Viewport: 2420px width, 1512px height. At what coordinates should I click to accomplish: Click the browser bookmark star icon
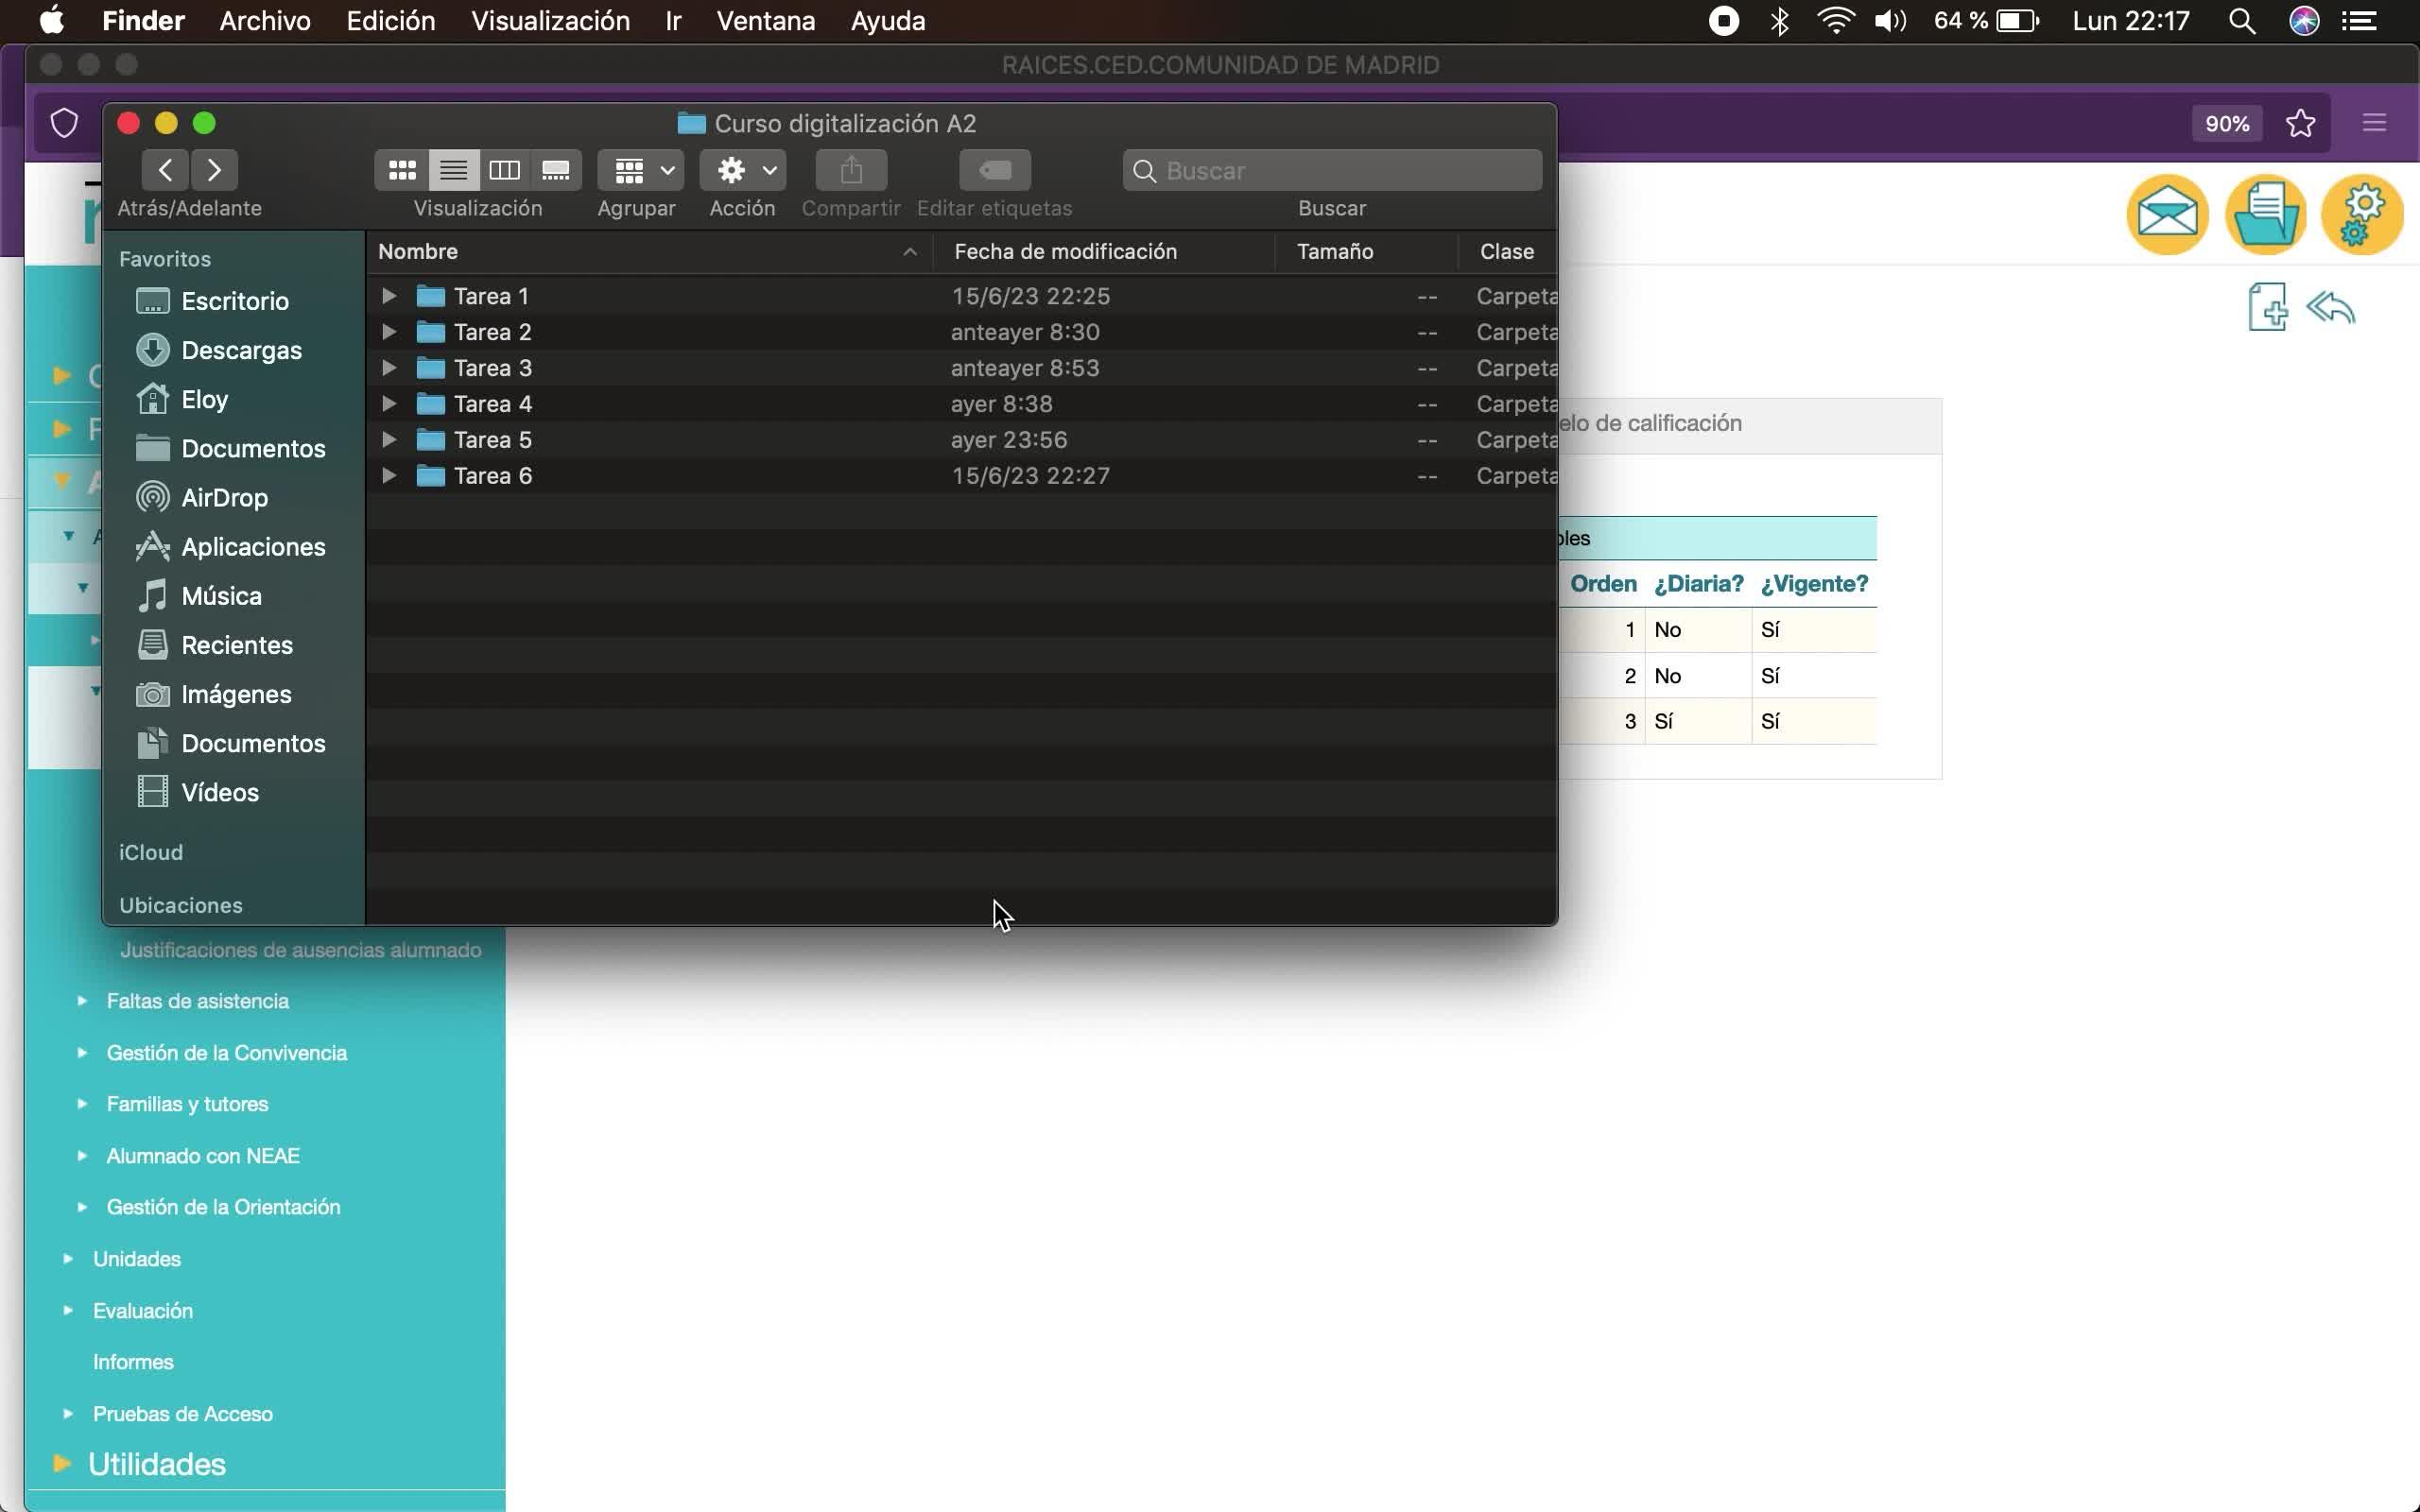click(x=2300, y=124)
